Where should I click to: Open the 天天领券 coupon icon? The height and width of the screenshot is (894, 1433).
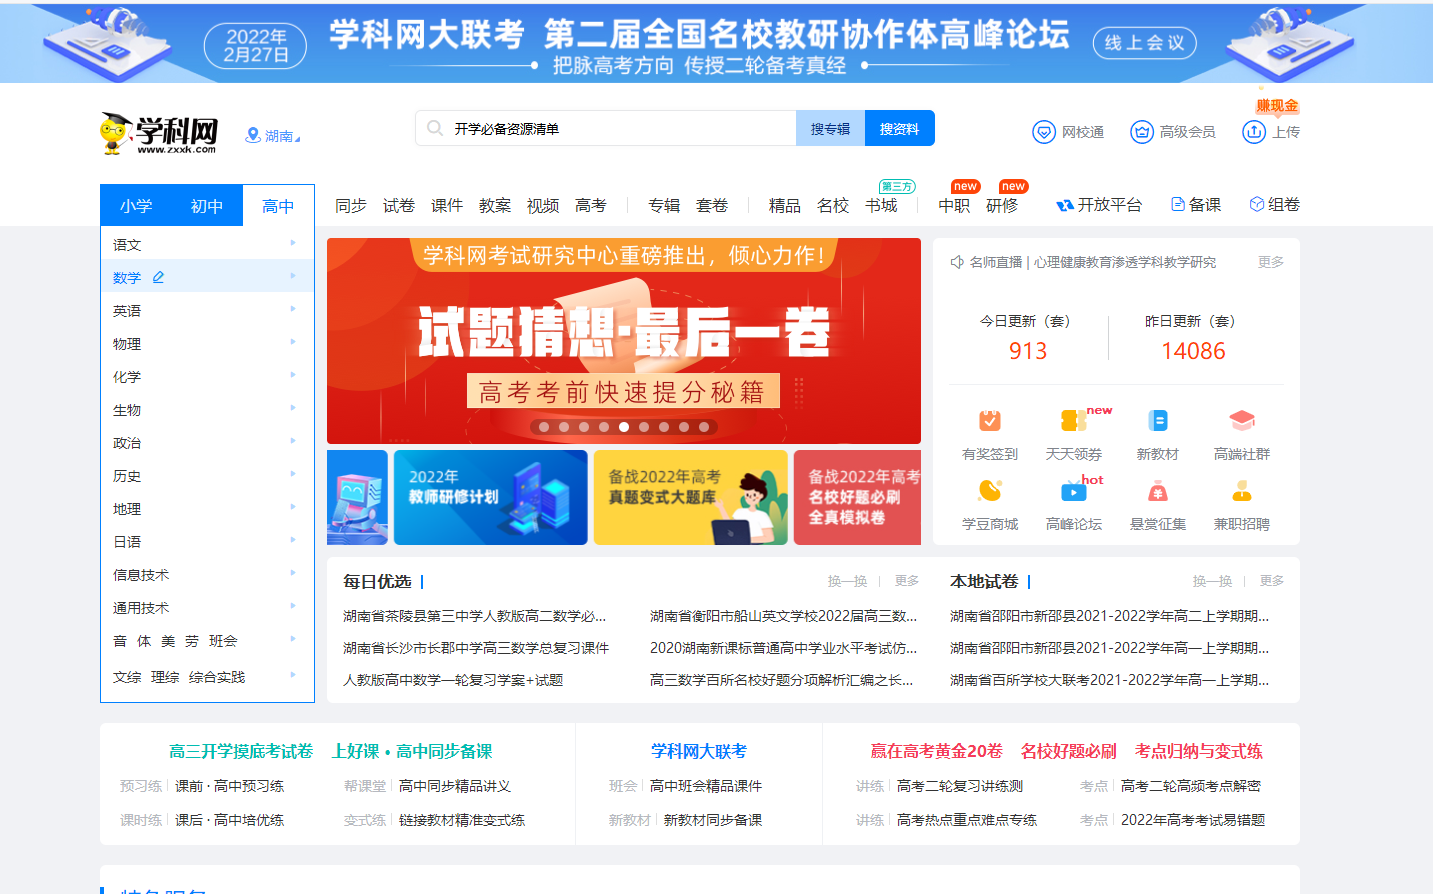click(x=1073, y=421)
